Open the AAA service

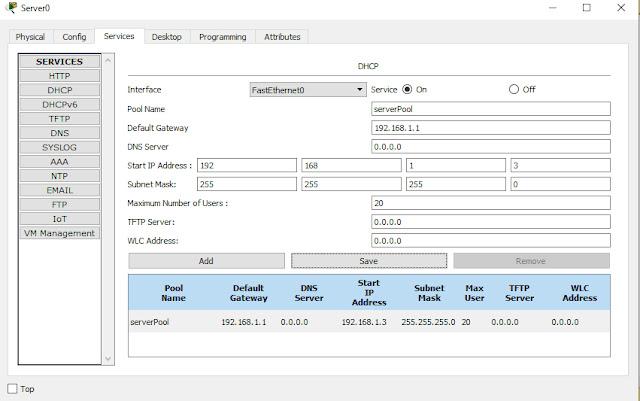tap(60, 162)
